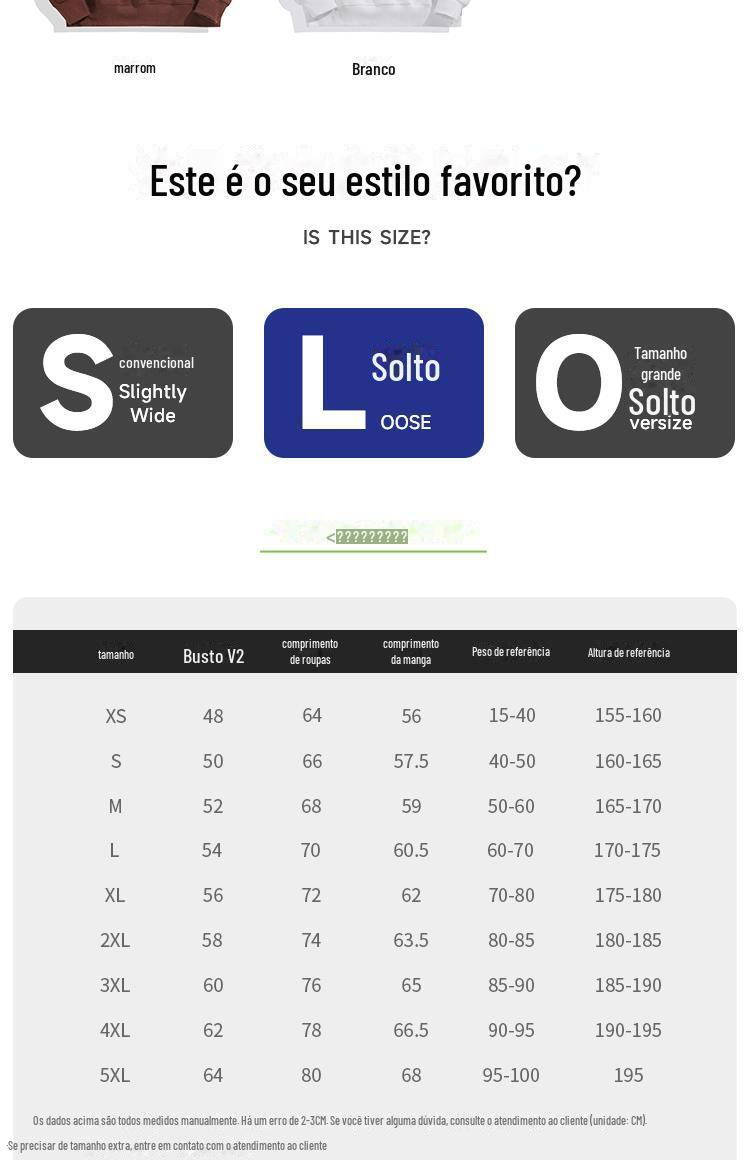Select the white hoodie thumbnail
Viewport: 750px width, 1160px height.
pos(373,14)
